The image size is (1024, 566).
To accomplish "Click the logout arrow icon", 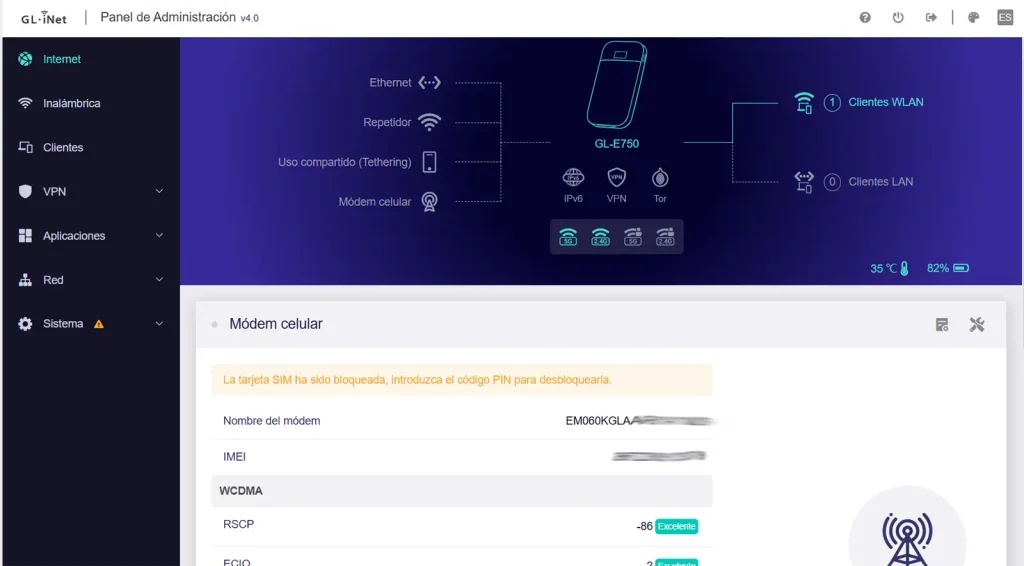I will click(x=931, y=18).
